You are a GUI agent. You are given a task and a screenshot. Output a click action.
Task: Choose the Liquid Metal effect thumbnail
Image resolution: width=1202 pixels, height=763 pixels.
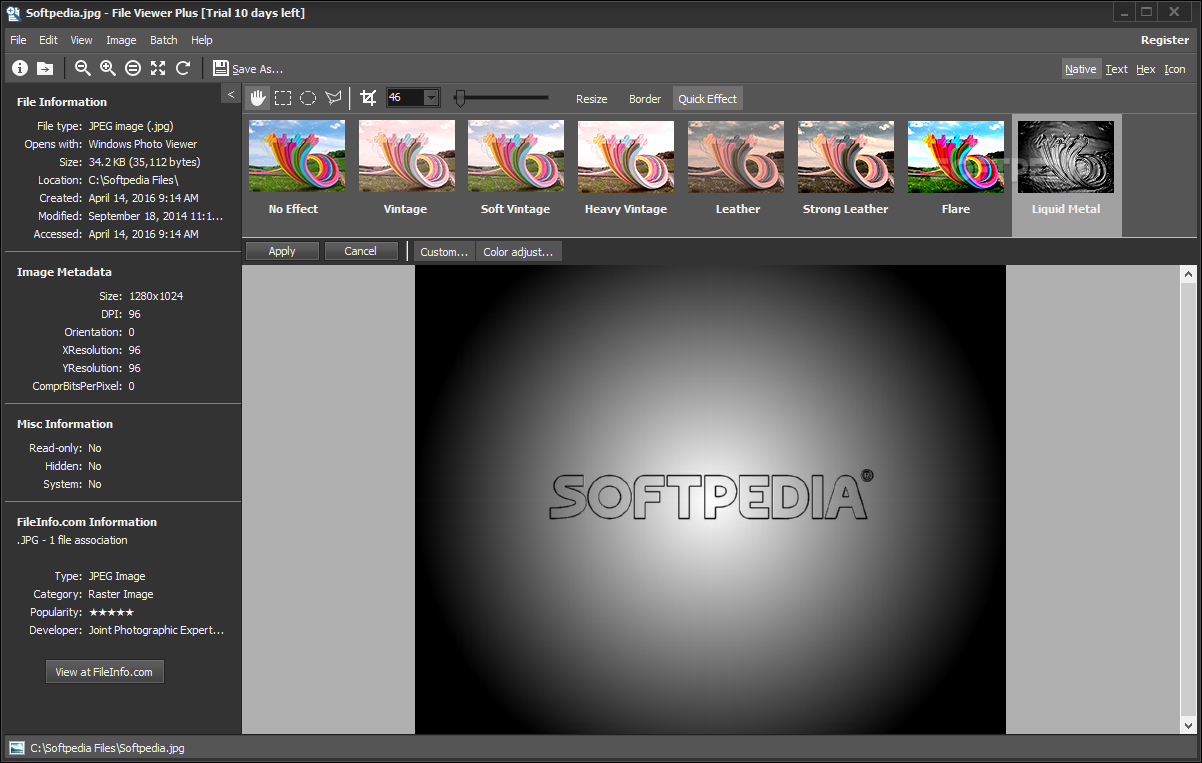tap(1066, 156)
